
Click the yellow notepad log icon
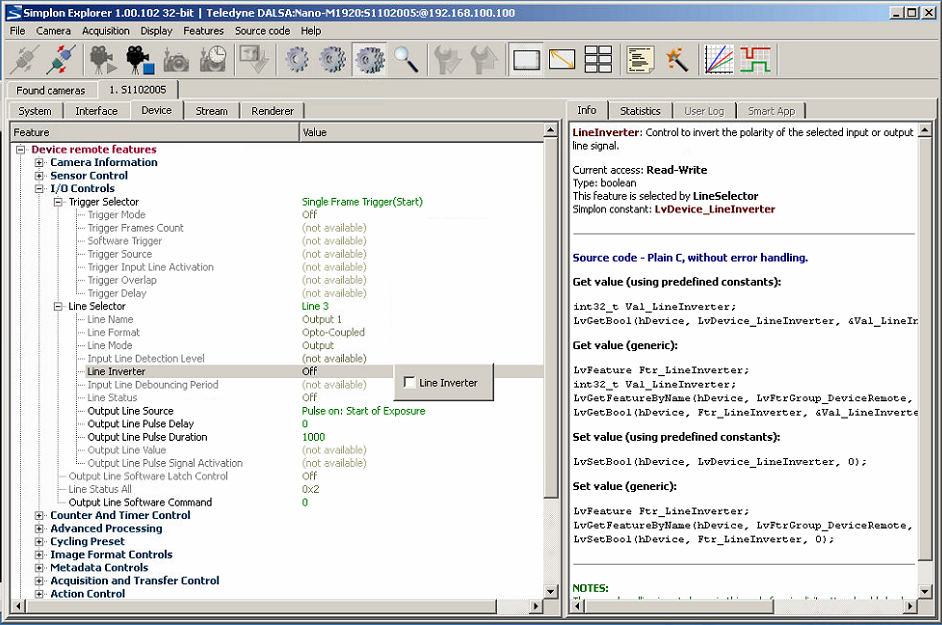640,60
